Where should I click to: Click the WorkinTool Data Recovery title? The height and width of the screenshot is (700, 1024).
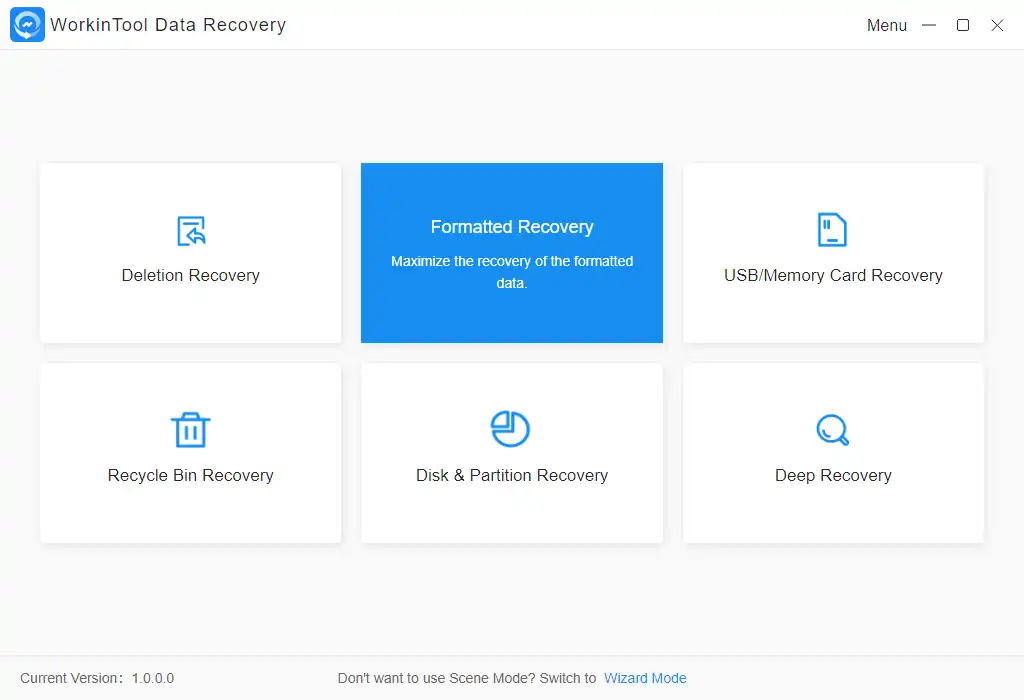tap(168, 25)
